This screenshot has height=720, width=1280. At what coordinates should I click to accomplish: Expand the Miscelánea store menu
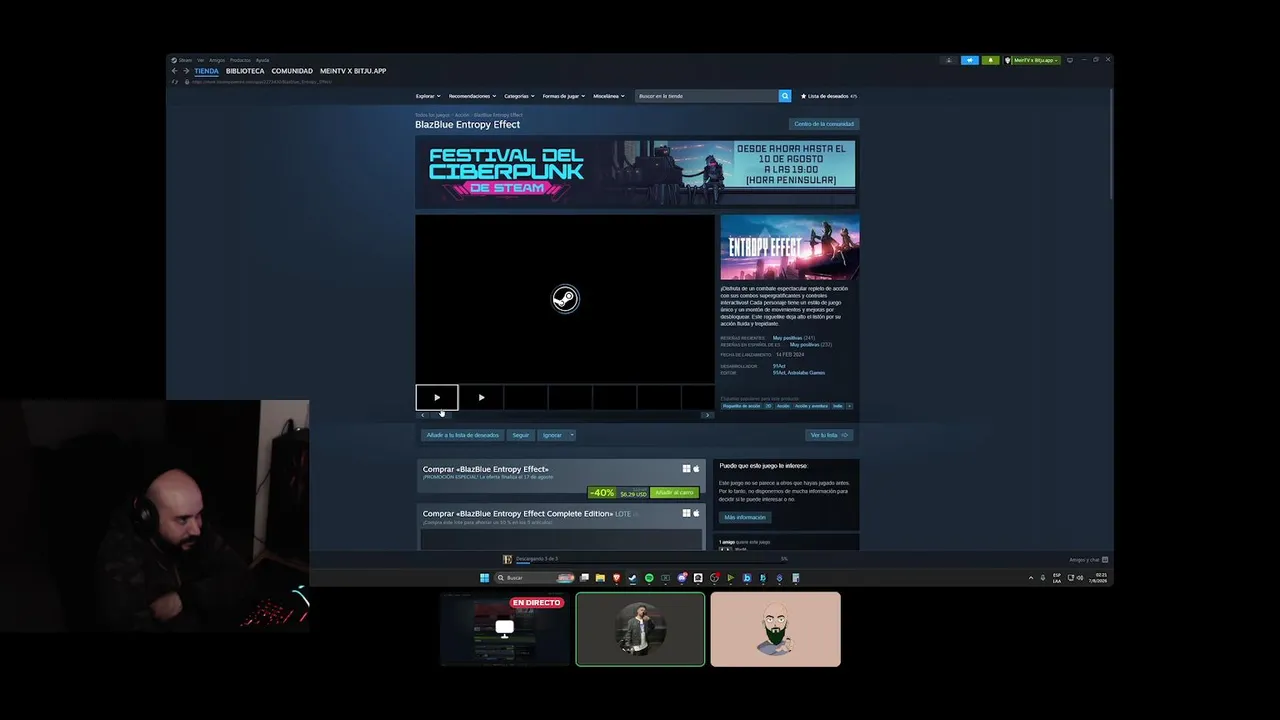click(x=609, y=96)
